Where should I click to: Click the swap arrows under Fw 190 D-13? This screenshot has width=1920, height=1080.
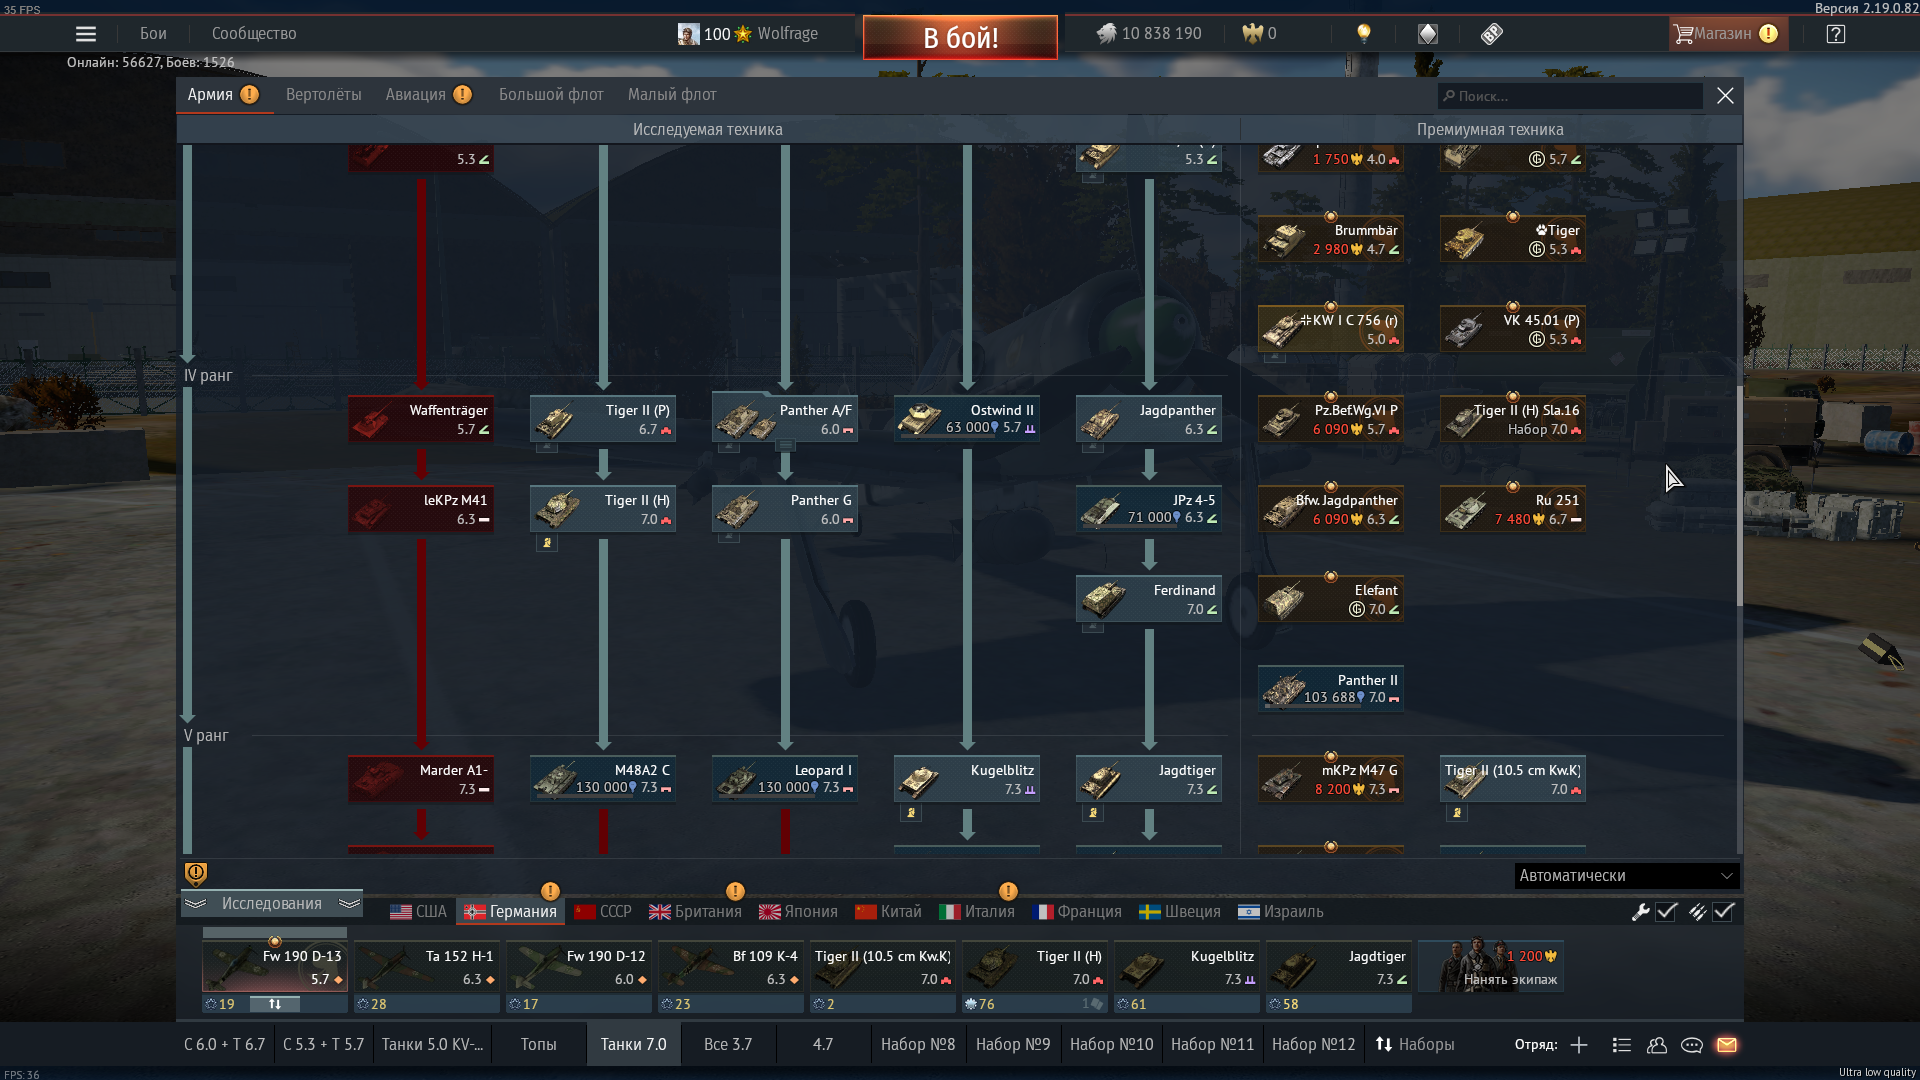275,1004
